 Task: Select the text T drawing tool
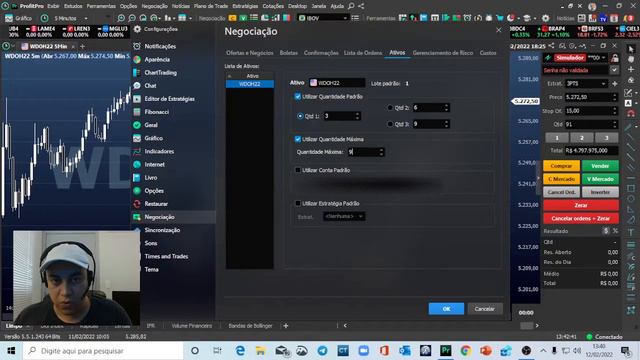tap(631, 232)
